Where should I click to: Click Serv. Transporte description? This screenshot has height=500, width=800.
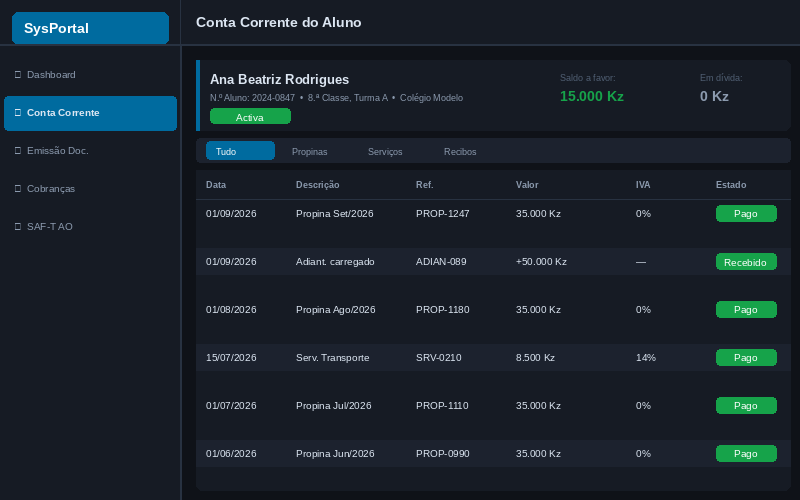pyautogui.click(x=332, y=358)
